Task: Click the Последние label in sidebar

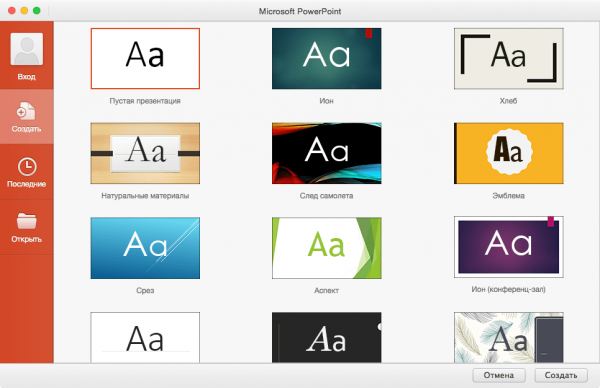Action: click(x=26, y=184)
